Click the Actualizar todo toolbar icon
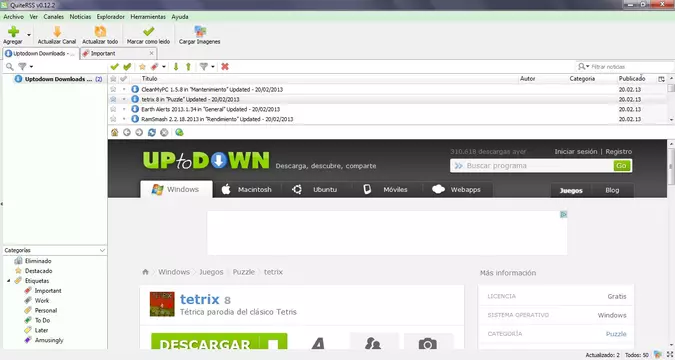This screenshot has height=360, width=675. (100, 31)
